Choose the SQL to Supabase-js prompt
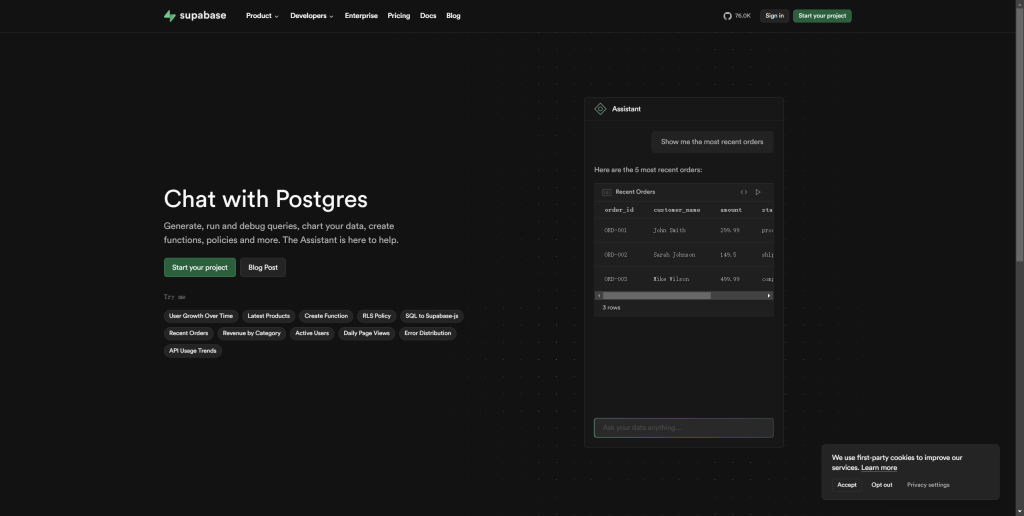1024x516 pixels. coord(432,316)
